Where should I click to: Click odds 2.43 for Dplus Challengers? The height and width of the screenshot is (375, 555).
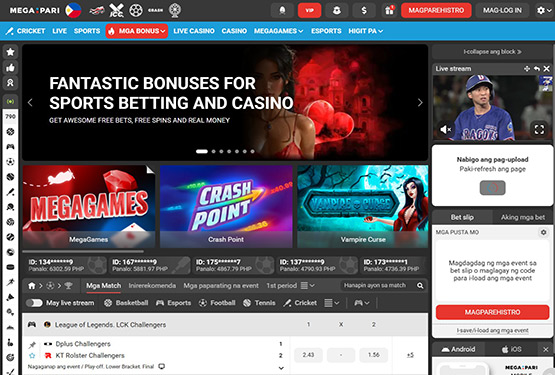coord(308,355)
